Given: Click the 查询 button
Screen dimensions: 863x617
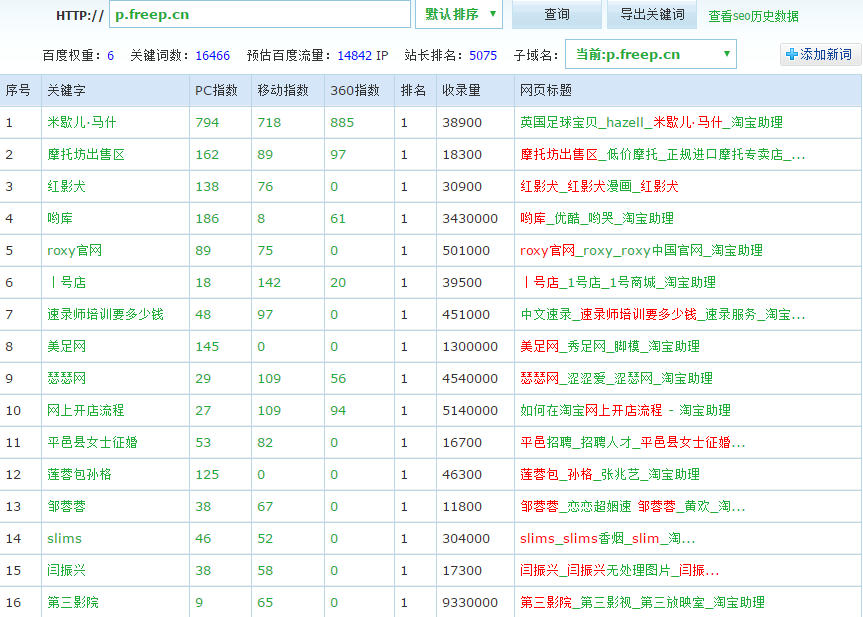Looking at the screenshot, I should pos(557,14).
